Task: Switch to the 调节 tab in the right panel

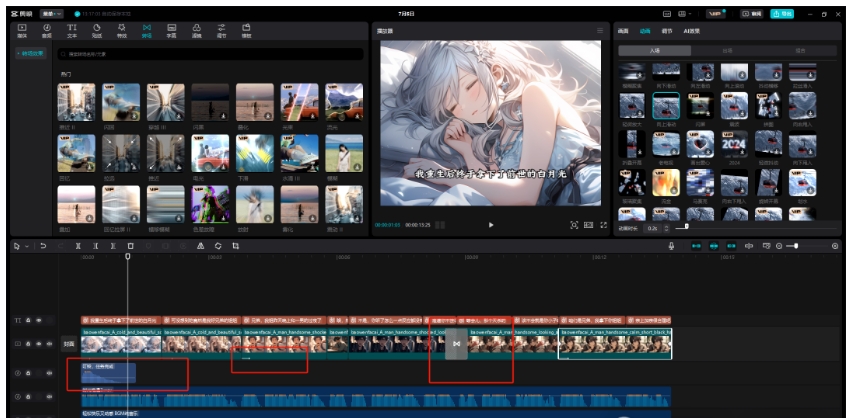Action: point(666,31)
